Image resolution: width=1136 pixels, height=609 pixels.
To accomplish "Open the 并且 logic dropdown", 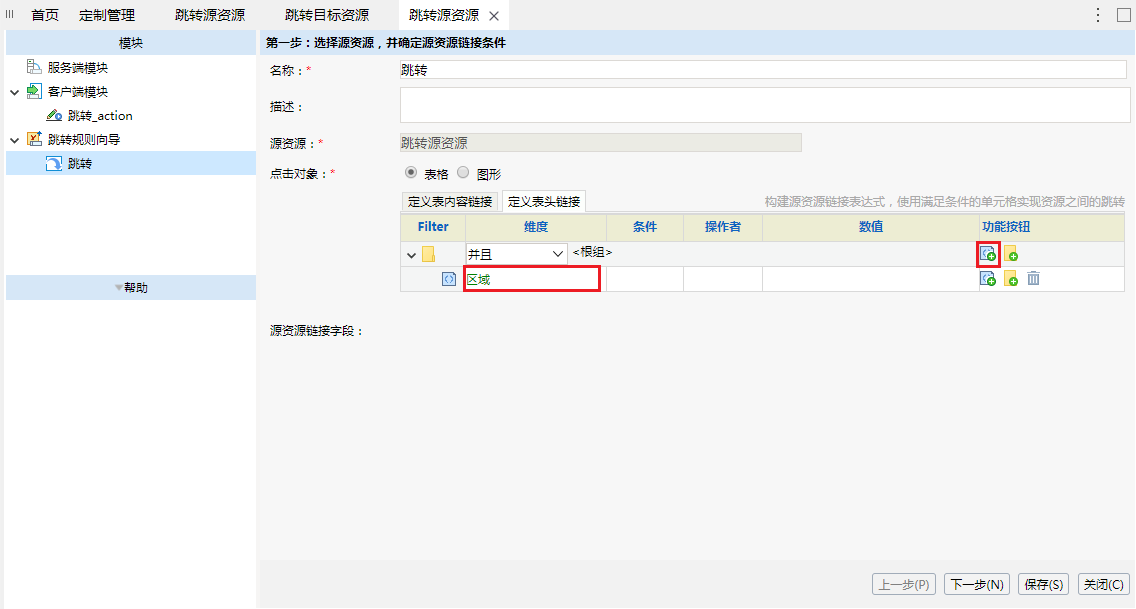I will pyautogui.click(x=516, y=254).
